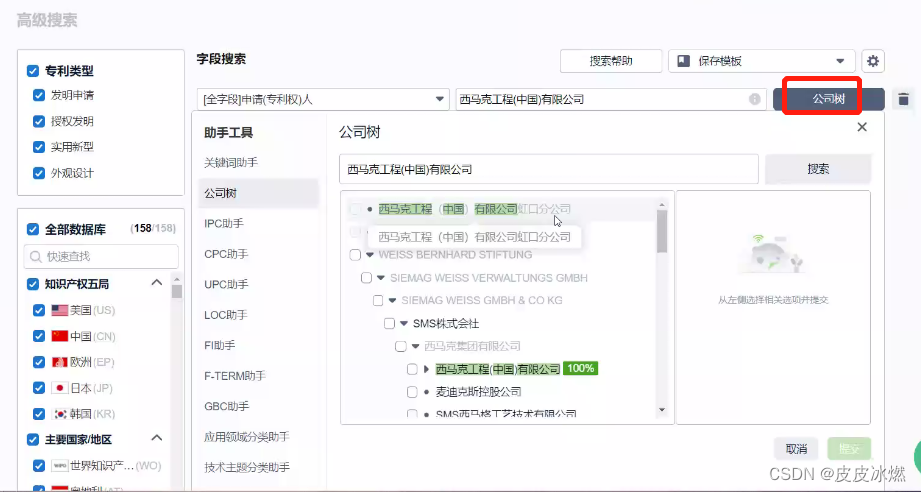
Task: Collapse the SMS株式会社 tree node
Action: 404,323
